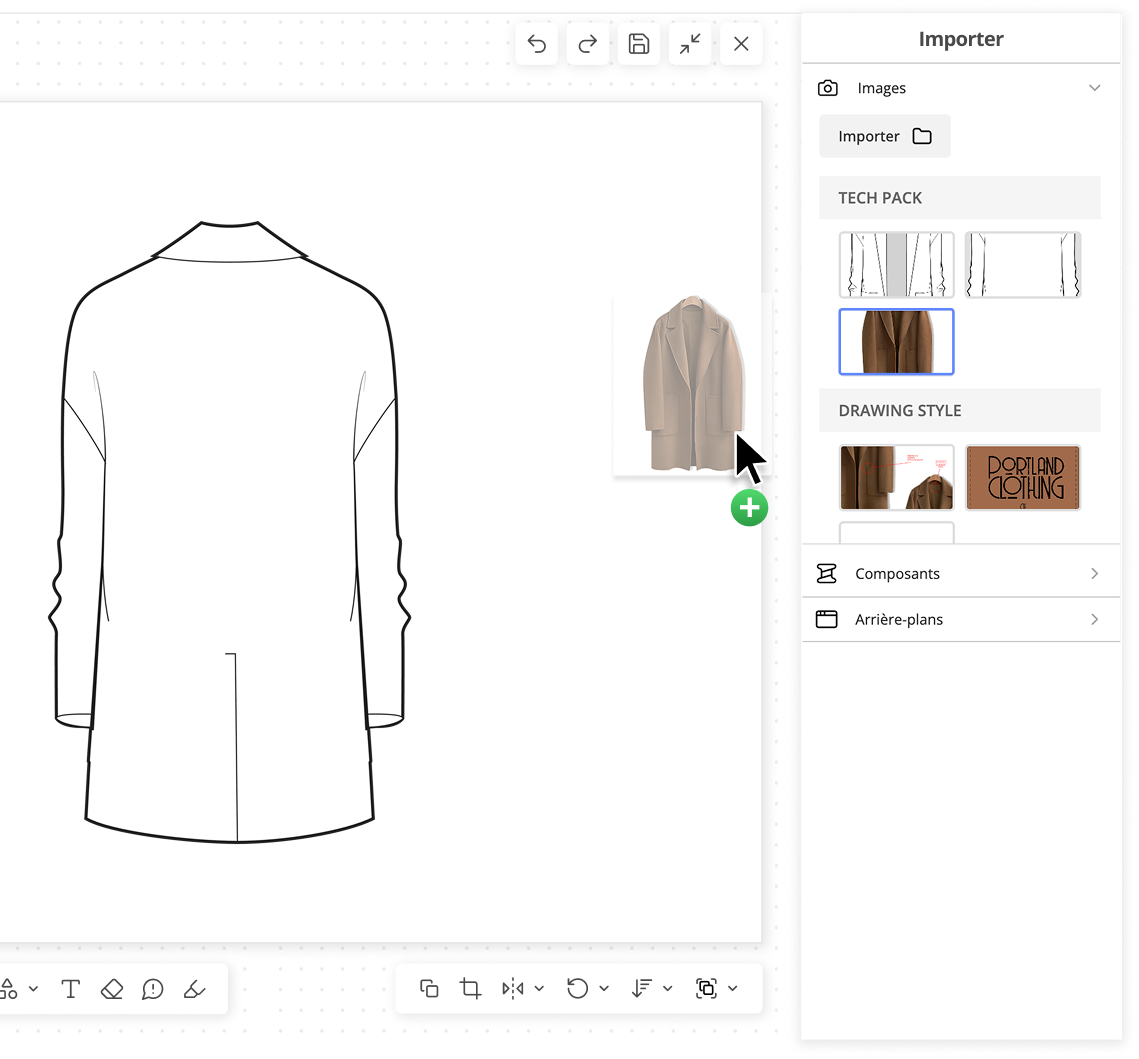This screenshot has width=1139, height=1059.
Task: Click the redo arrow icon
Action: [x=588, y=44]
